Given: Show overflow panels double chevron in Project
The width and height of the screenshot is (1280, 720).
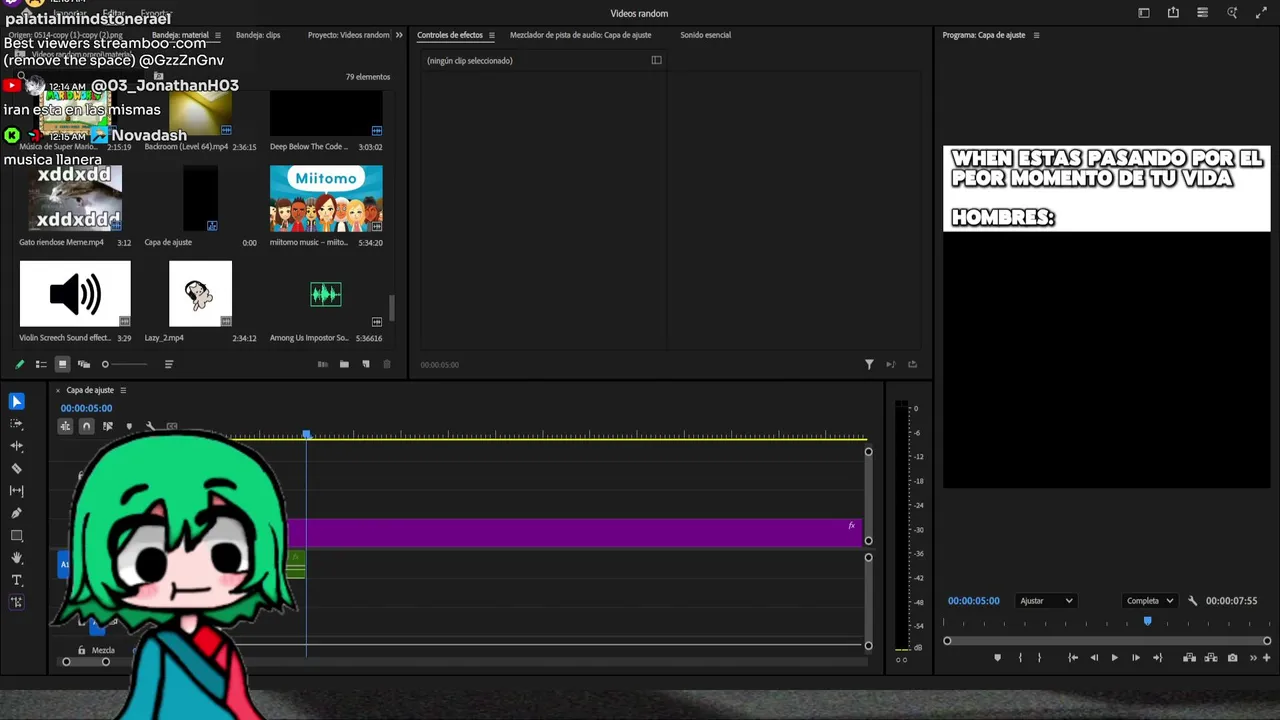Looking at the screenshot, I should pyautogui.click(x=399, y=35).
